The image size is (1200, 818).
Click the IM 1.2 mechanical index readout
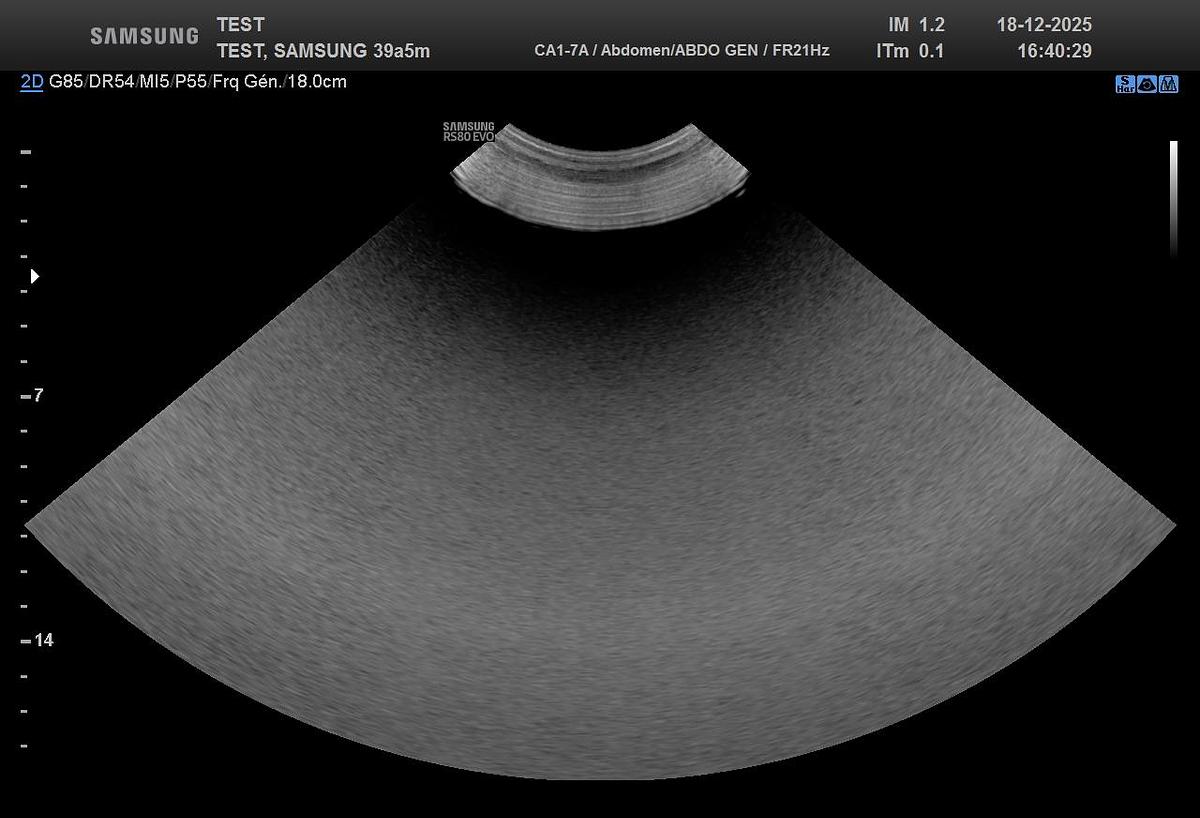coord(915,25)
